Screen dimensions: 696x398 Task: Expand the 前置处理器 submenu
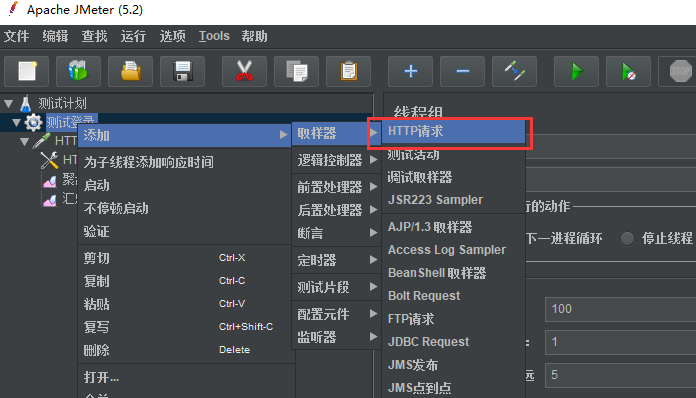tap(336, 187)
